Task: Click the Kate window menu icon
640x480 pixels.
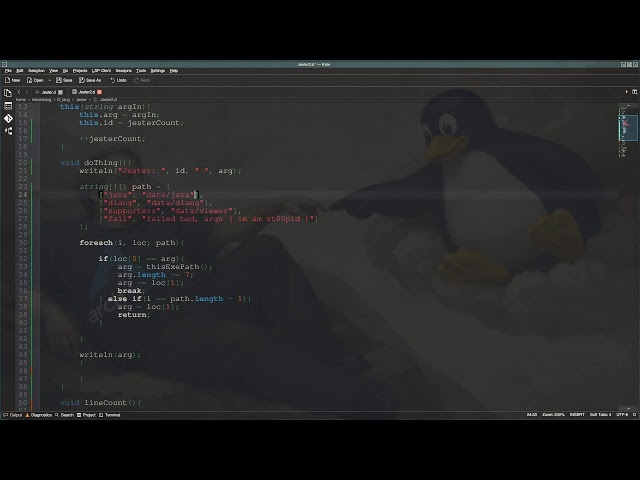Action: point(4,64)
